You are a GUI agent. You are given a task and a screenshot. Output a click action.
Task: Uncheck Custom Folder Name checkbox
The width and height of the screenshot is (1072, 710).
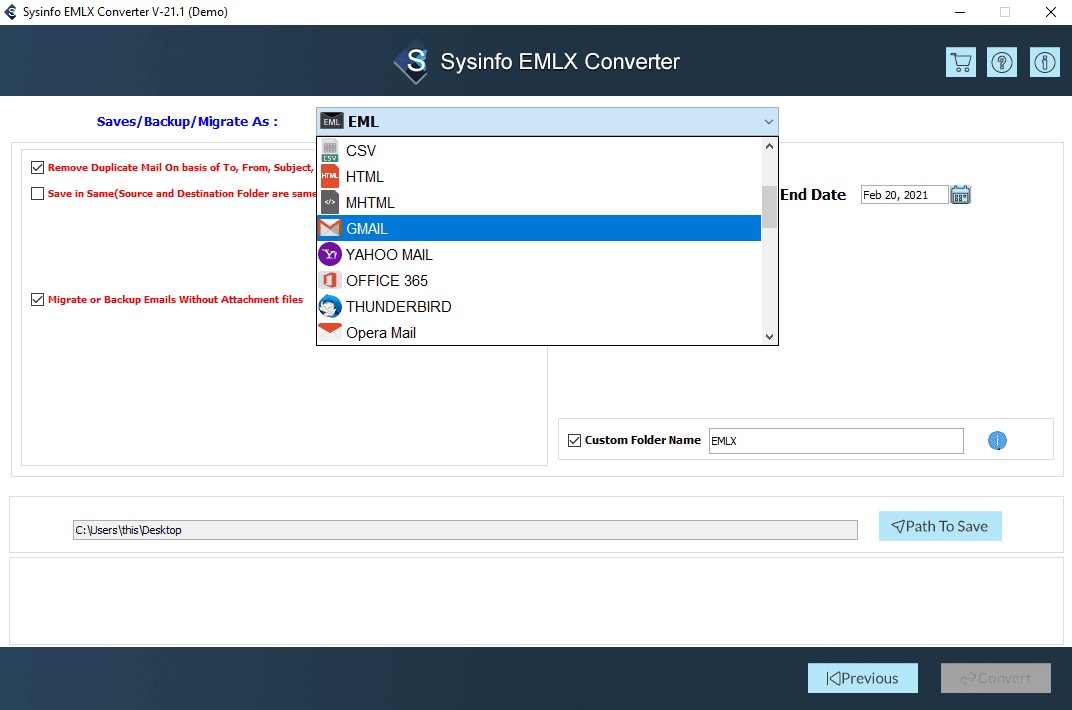574,441
